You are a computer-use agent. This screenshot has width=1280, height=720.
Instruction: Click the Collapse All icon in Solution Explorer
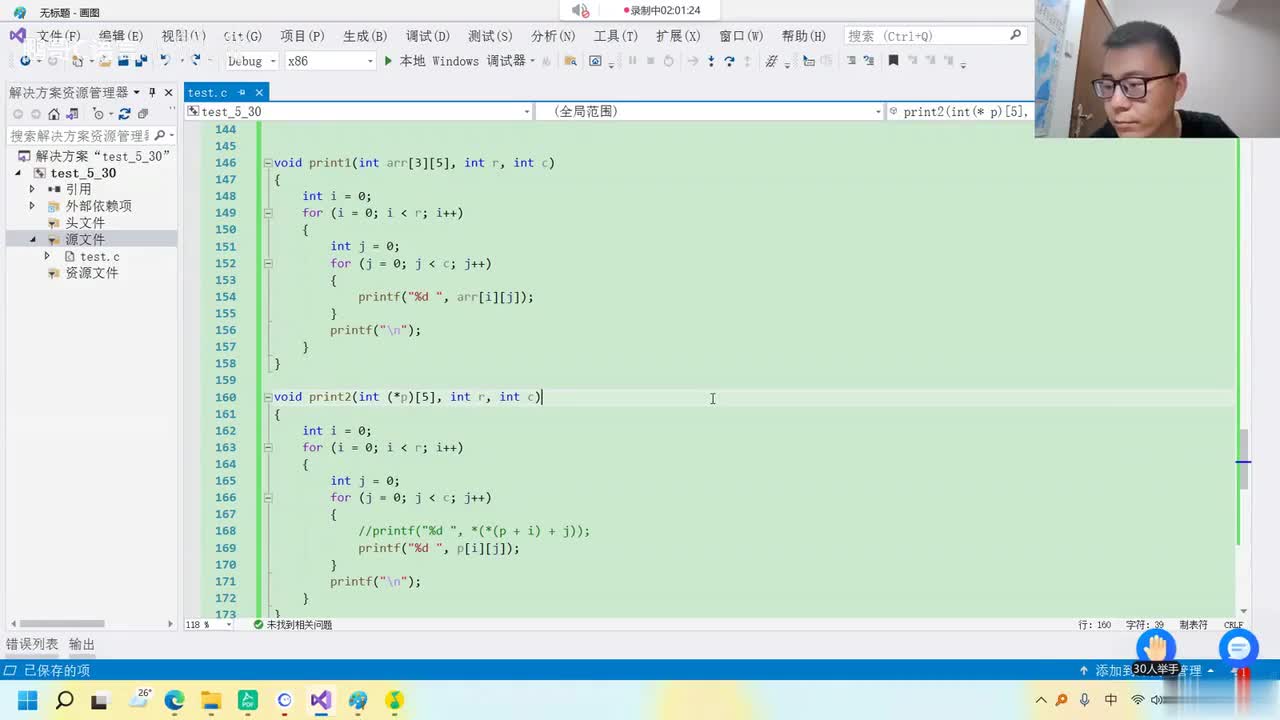pos(143,114)
